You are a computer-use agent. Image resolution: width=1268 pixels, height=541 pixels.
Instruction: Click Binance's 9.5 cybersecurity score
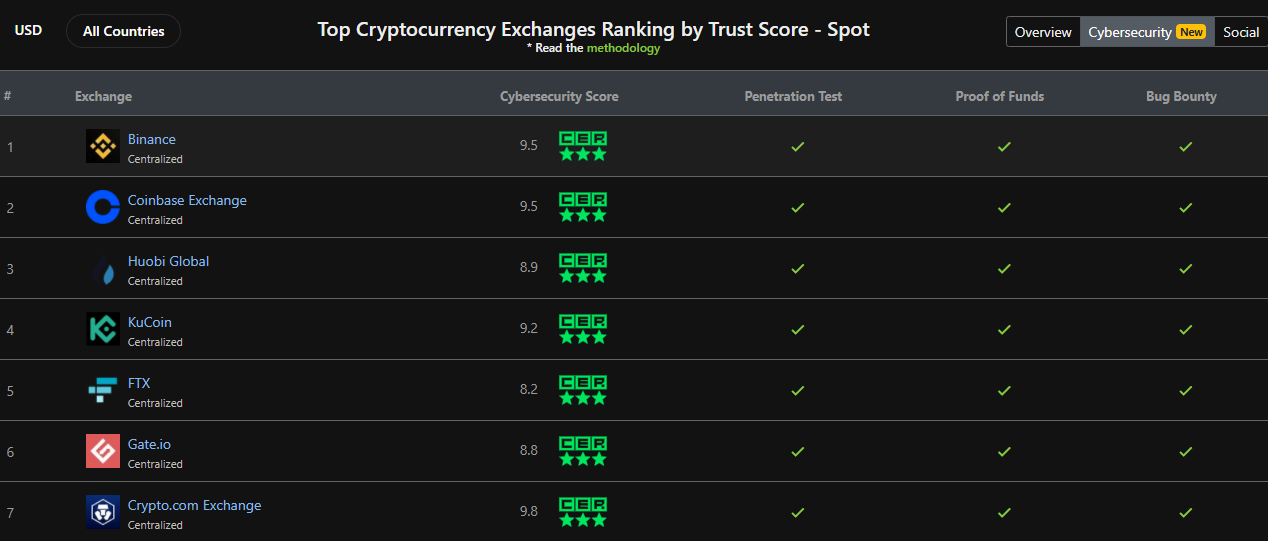point(529,146)
